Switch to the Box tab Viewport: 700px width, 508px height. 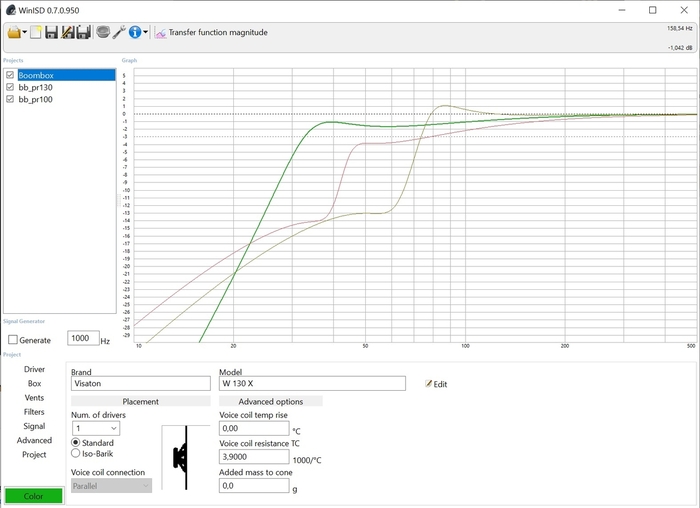[x=34, y=383]
